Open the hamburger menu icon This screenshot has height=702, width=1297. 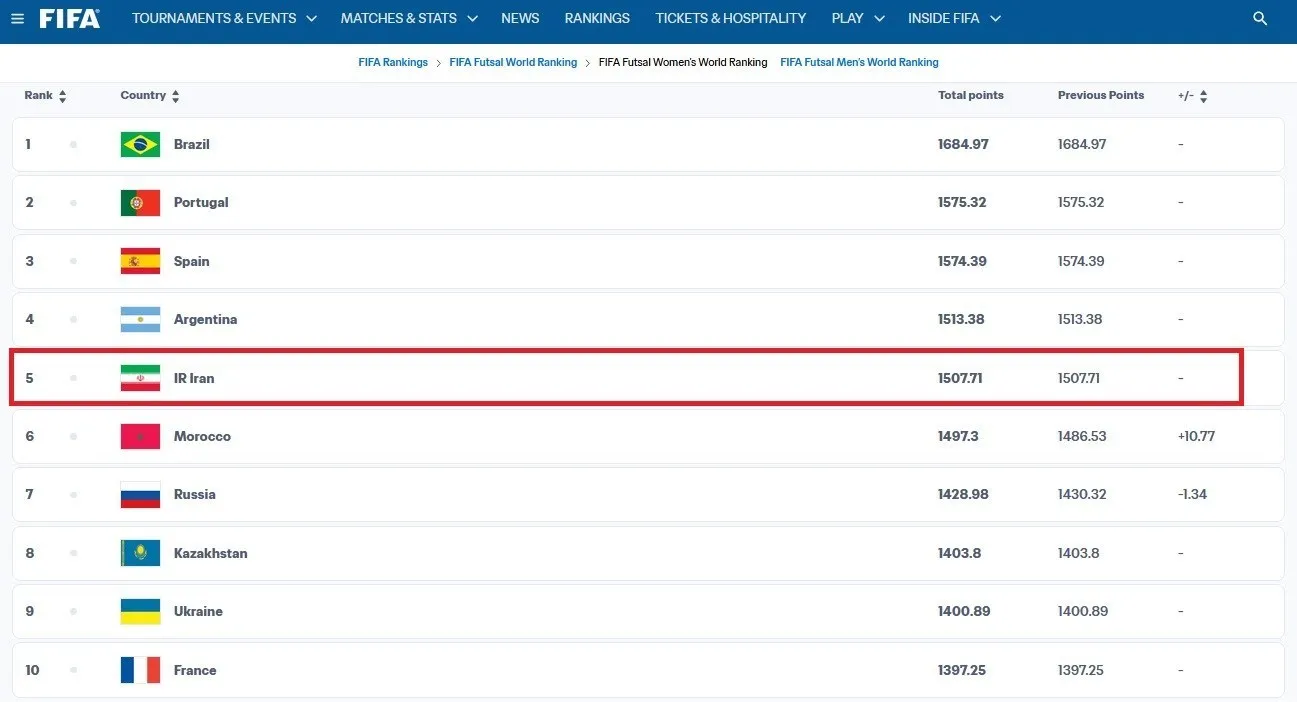pyautogui.click(x=17, y=19)
